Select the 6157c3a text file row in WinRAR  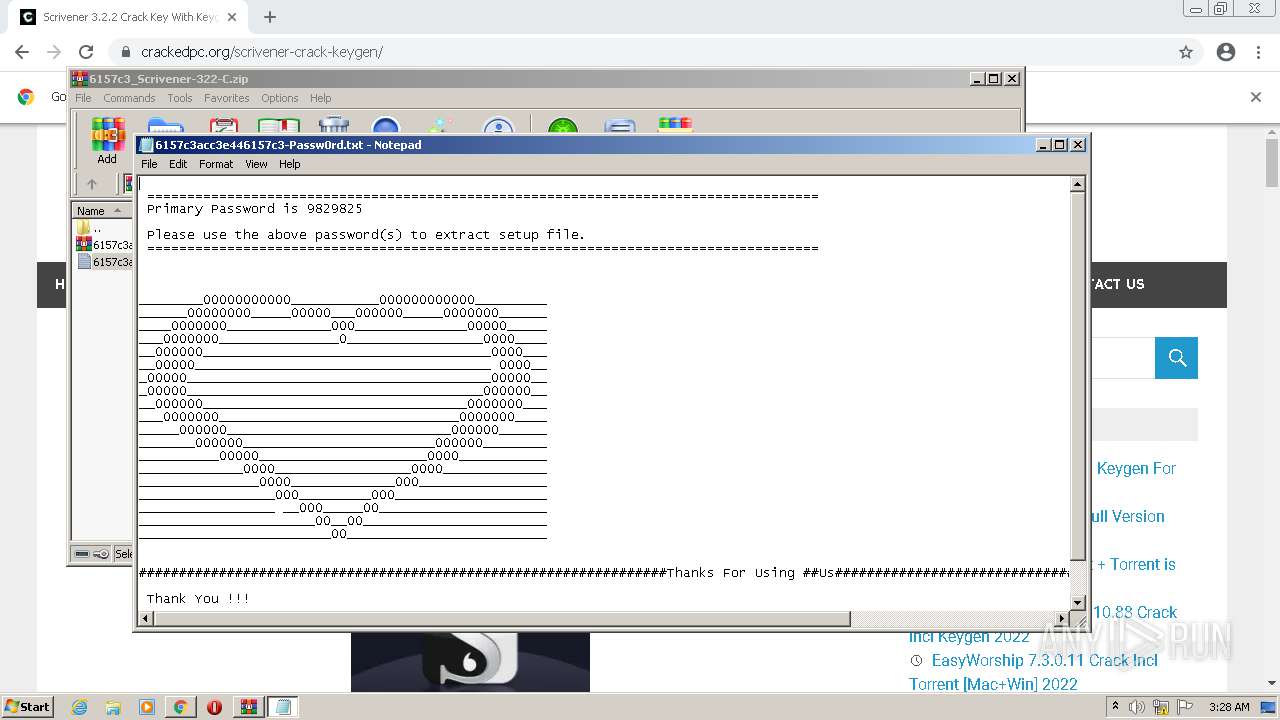tap(104, 262)
